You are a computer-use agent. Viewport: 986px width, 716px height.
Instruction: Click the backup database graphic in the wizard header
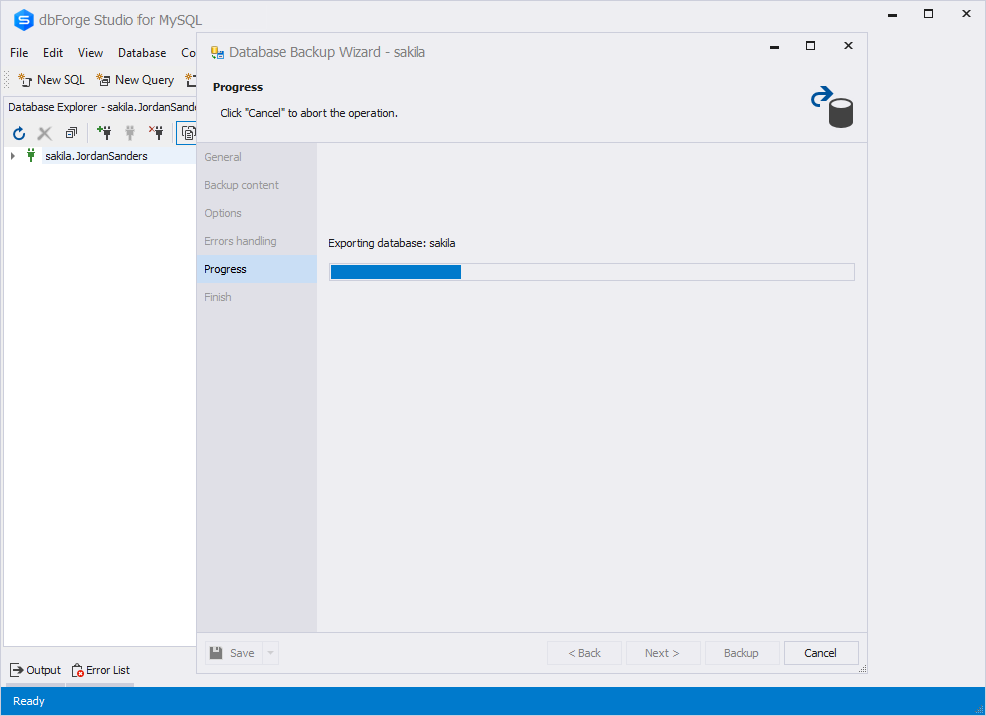[x=831, y=107]
